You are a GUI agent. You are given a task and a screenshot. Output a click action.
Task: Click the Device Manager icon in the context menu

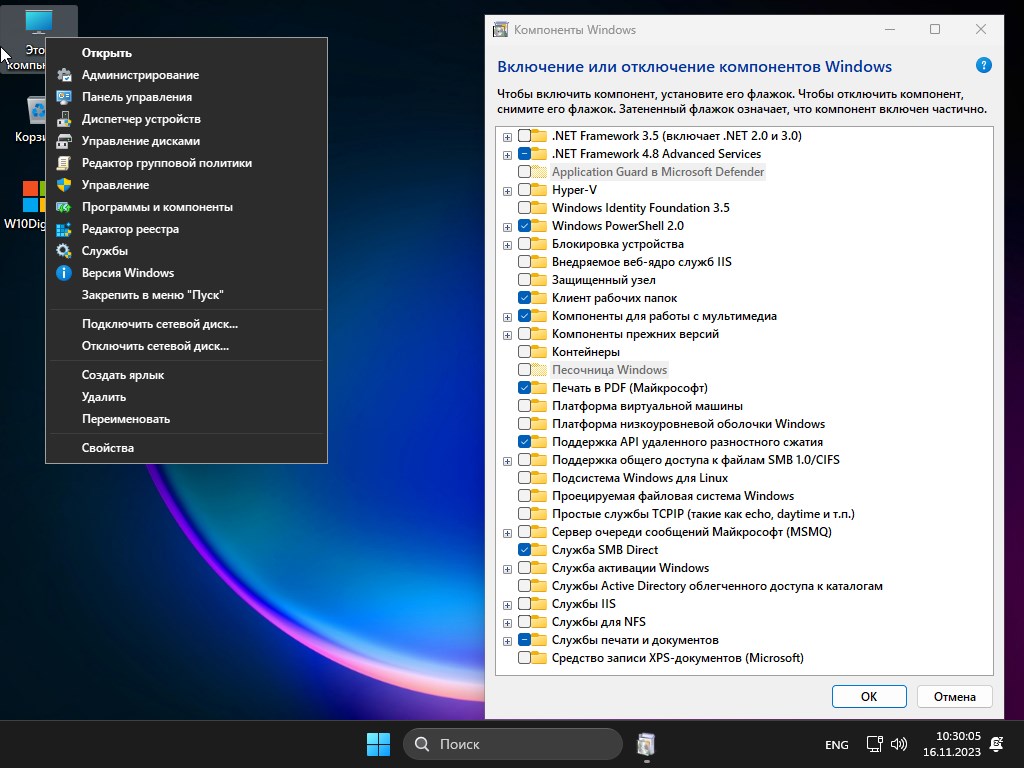pos(64,119)
